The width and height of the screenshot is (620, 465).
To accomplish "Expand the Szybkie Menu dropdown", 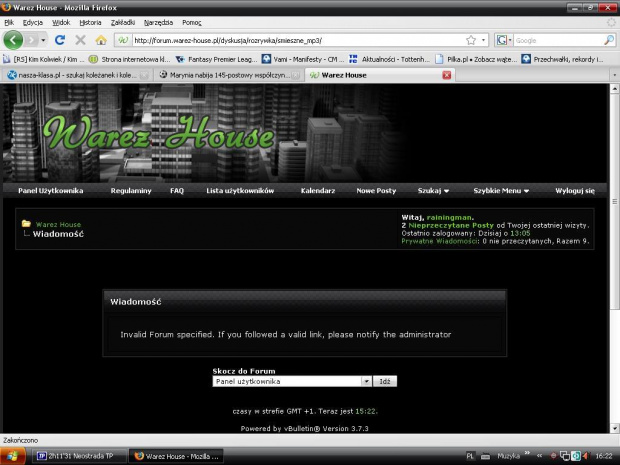I will (501, 190).
